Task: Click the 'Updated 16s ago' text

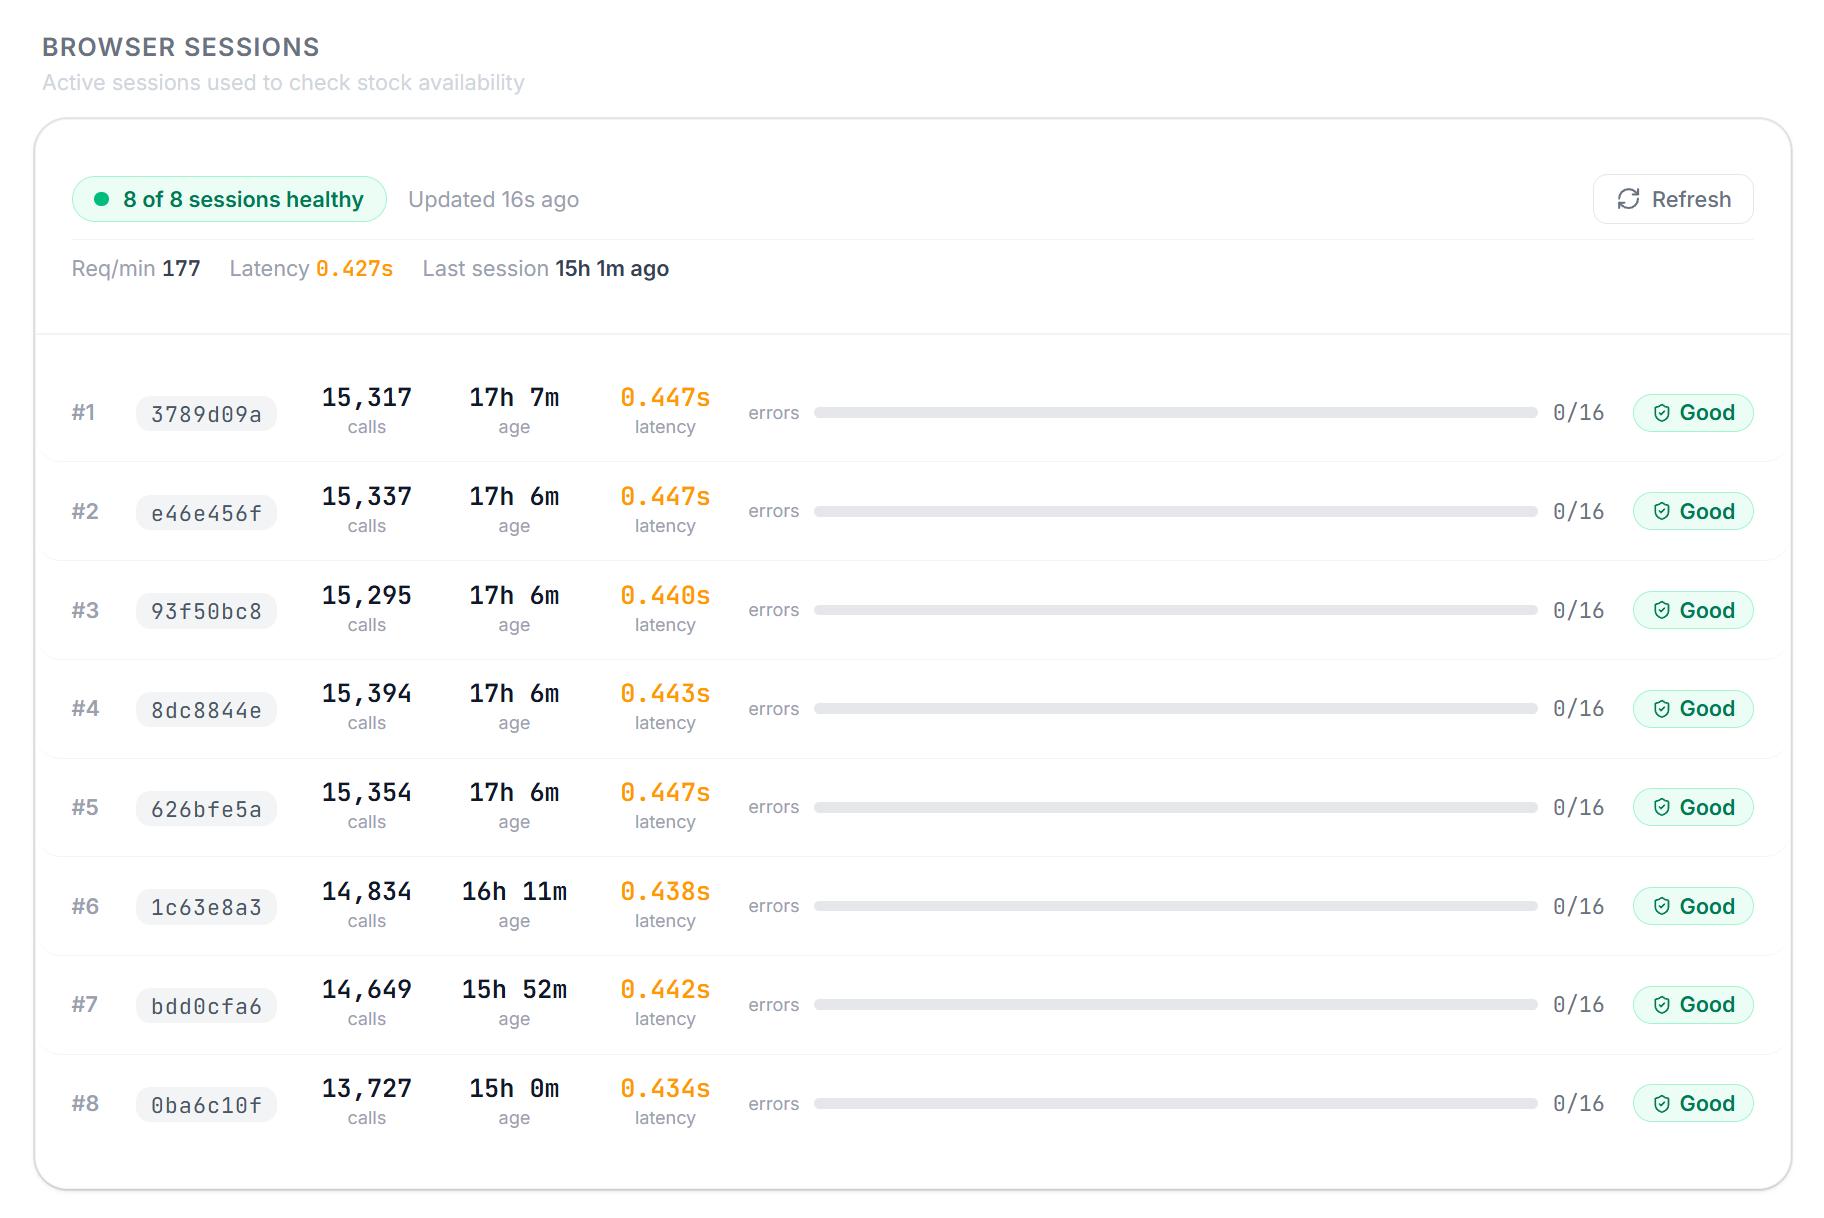Action: [493, 199]
